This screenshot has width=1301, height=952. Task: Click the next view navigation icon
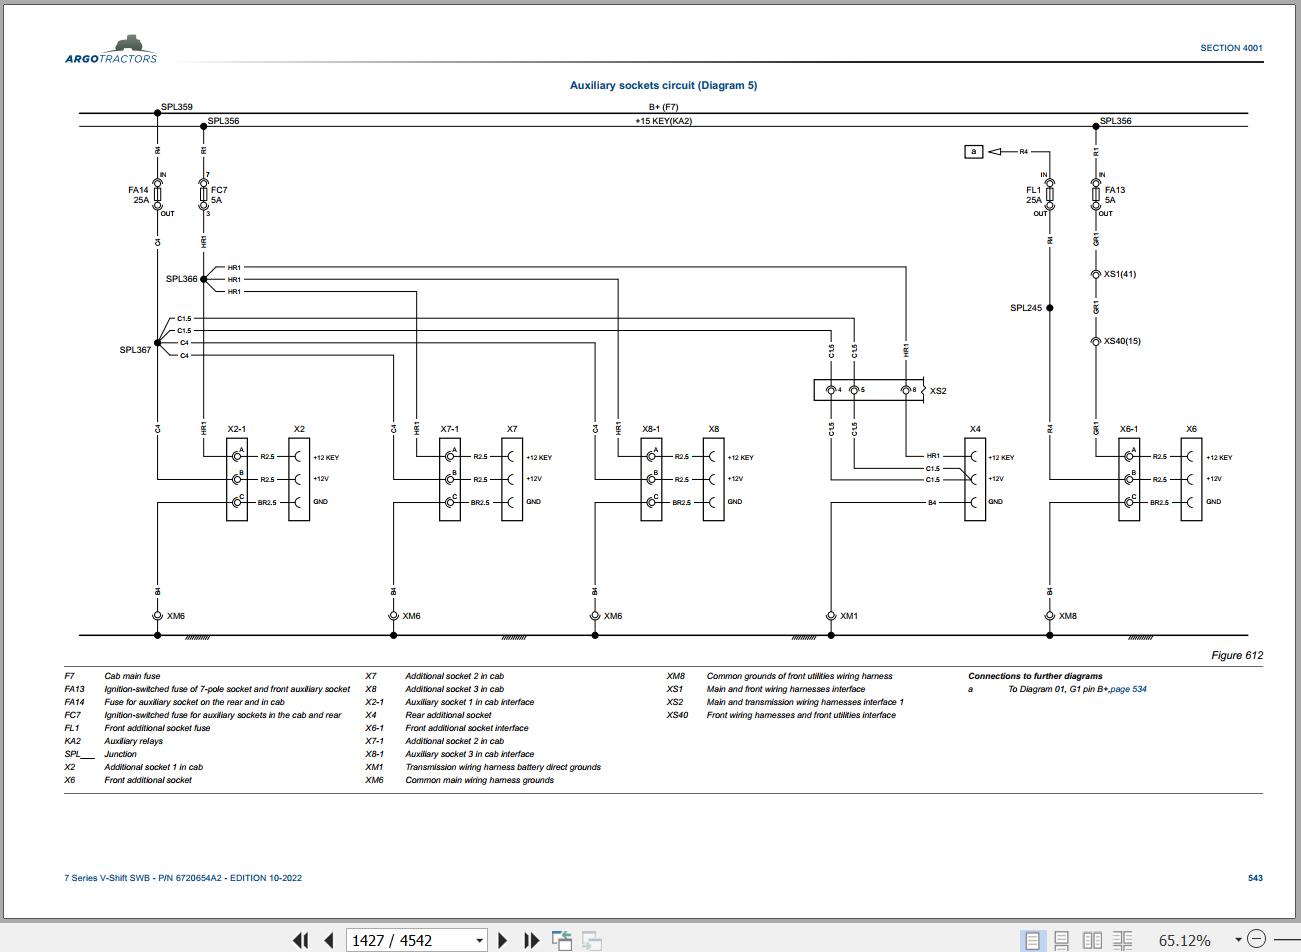592,940
